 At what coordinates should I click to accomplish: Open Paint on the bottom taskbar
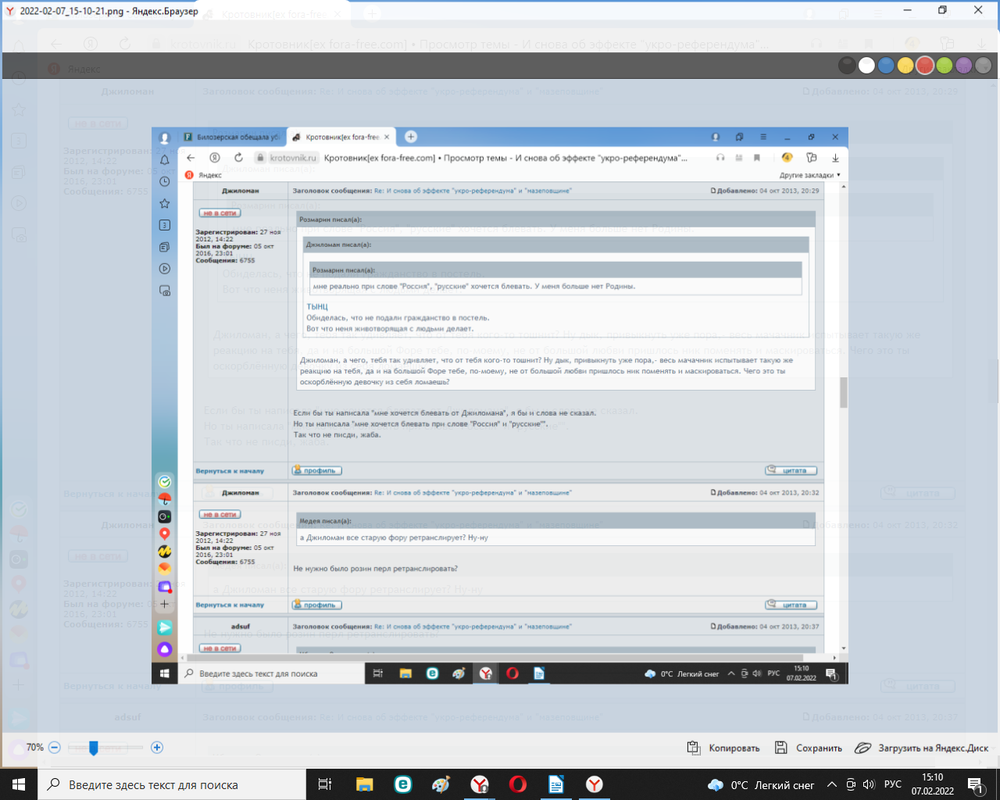pos(441,785)
